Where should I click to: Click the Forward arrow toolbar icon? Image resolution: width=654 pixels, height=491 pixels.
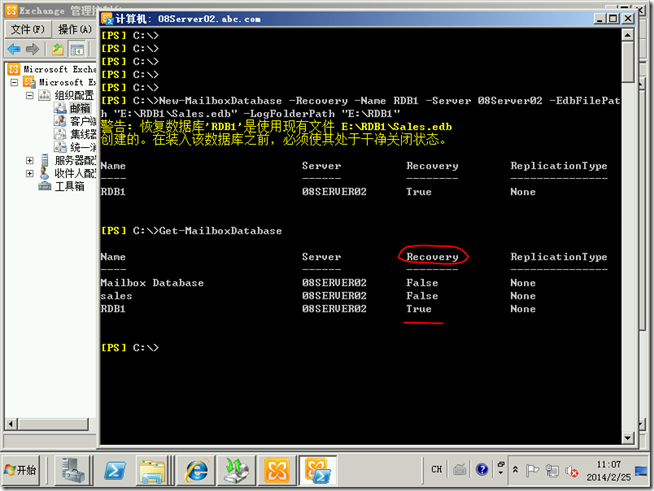[x=33, y=49]
